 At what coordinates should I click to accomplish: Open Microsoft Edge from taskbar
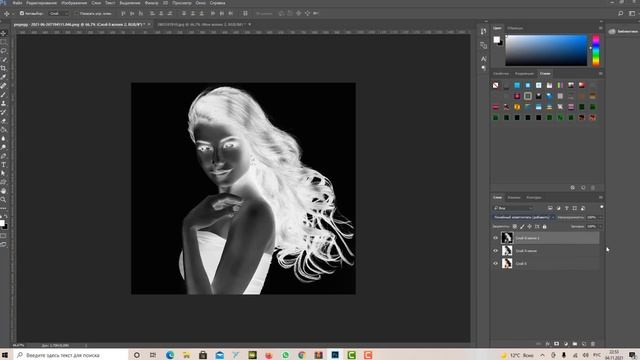[x=170, y=355]
